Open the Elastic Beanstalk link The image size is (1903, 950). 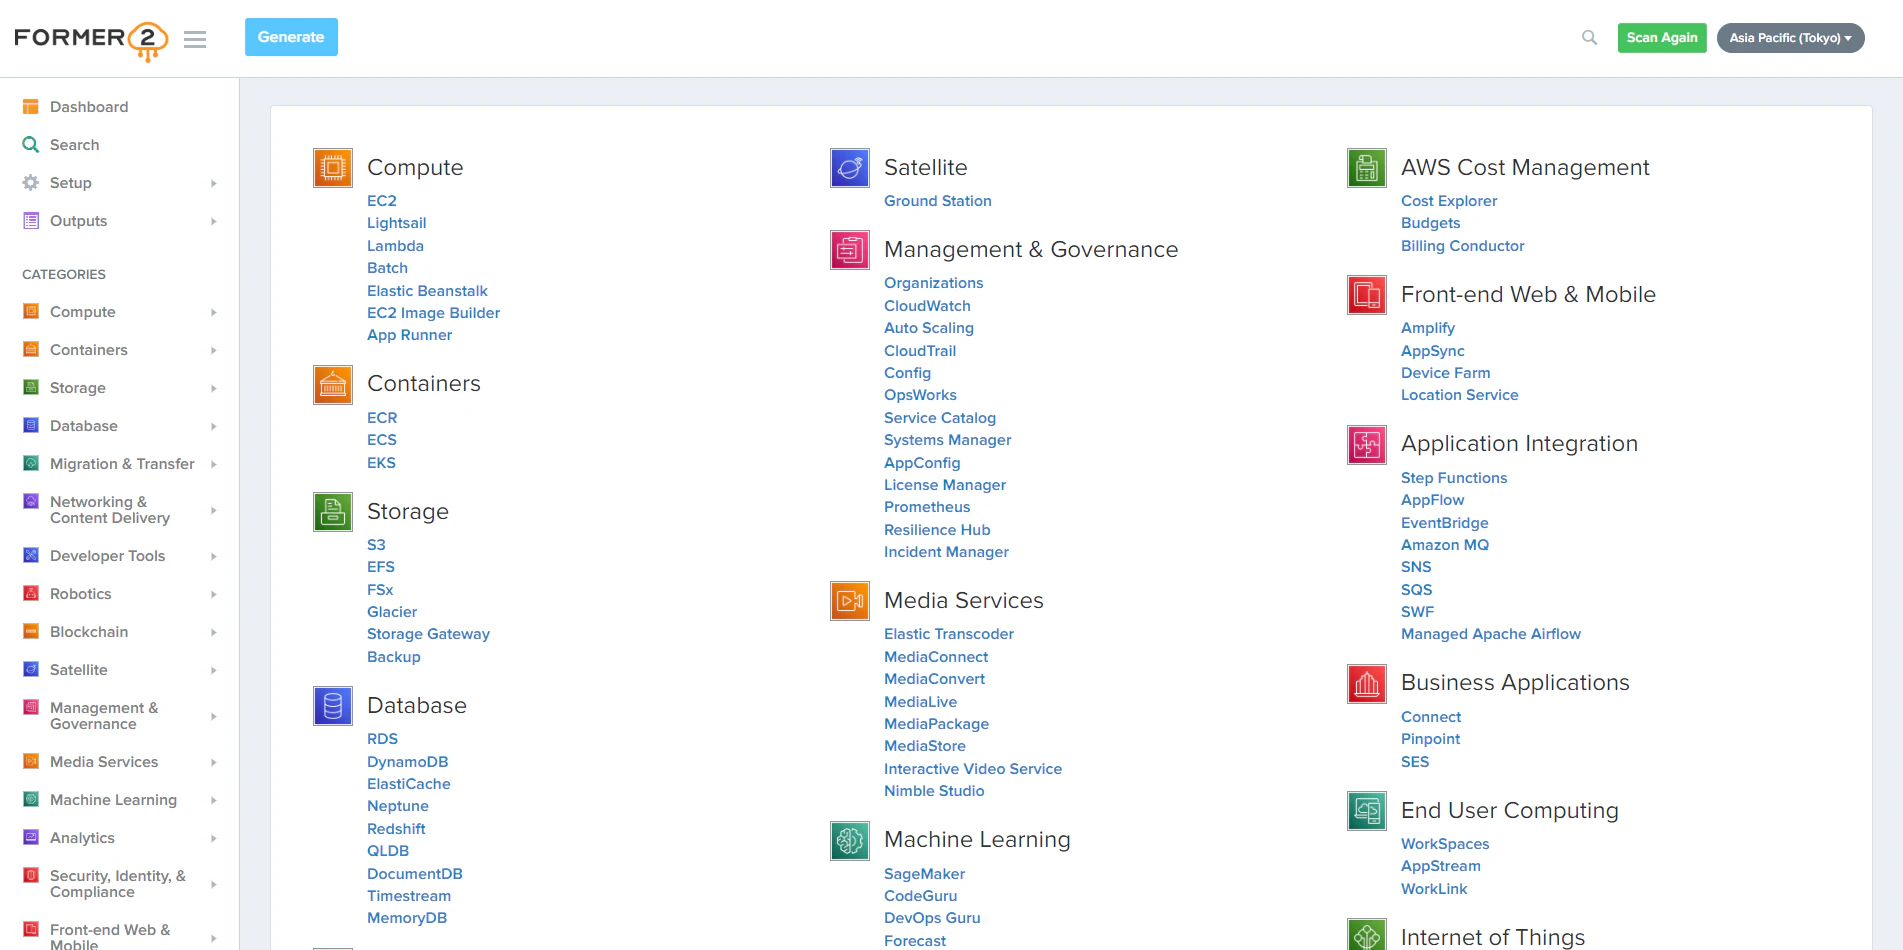427,291
